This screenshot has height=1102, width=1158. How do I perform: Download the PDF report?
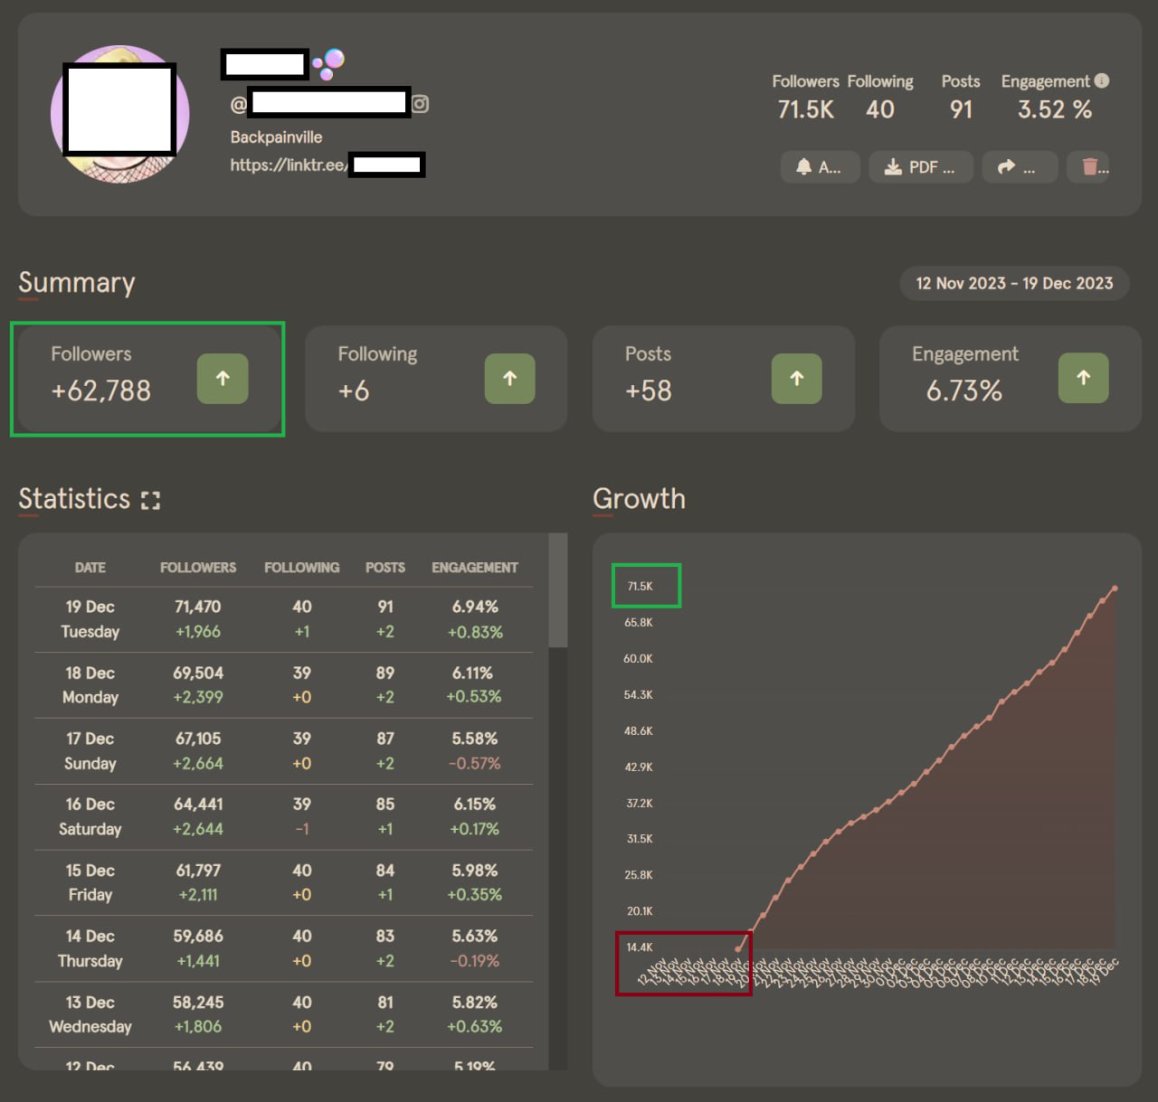tap(920, 167)
